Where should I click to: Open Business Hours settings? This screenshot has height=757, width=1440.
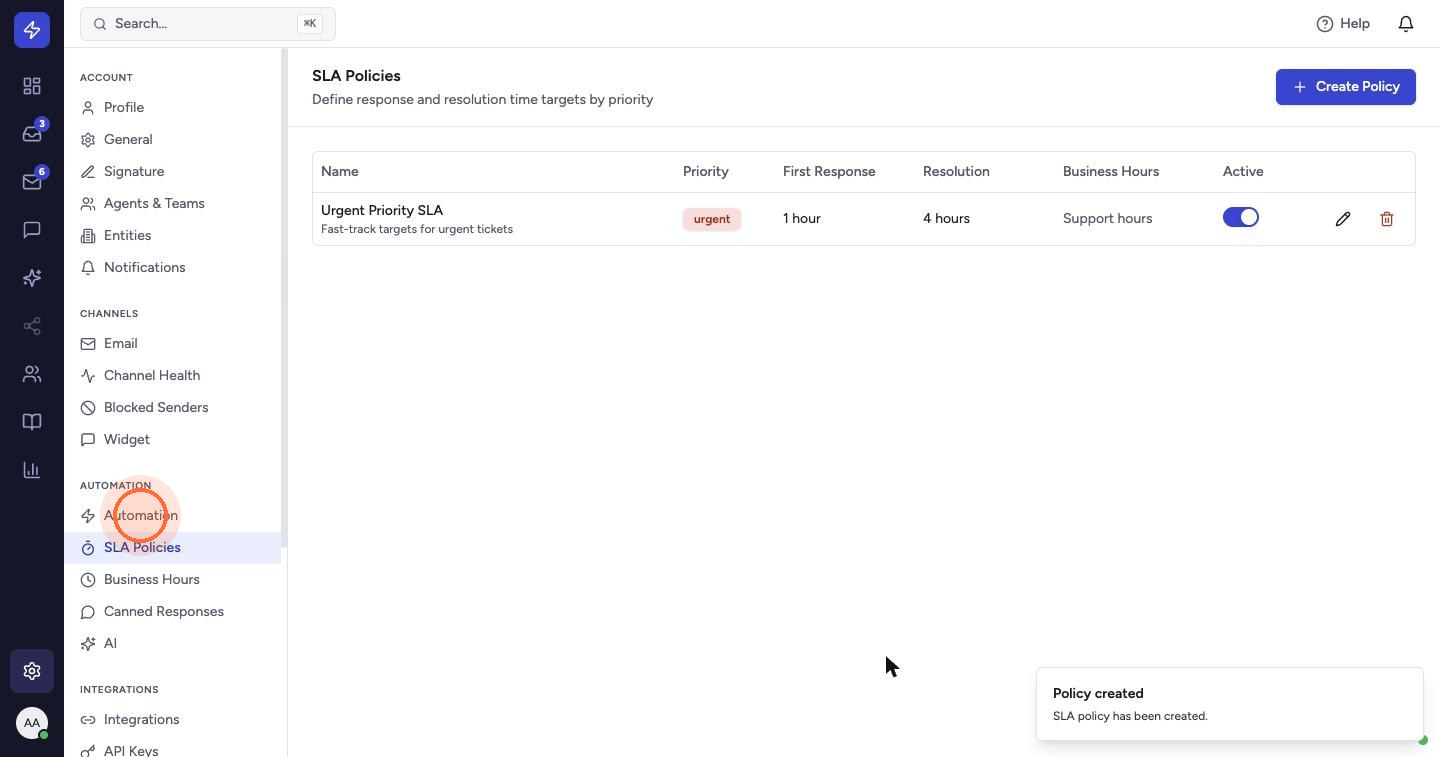(172, 580)
